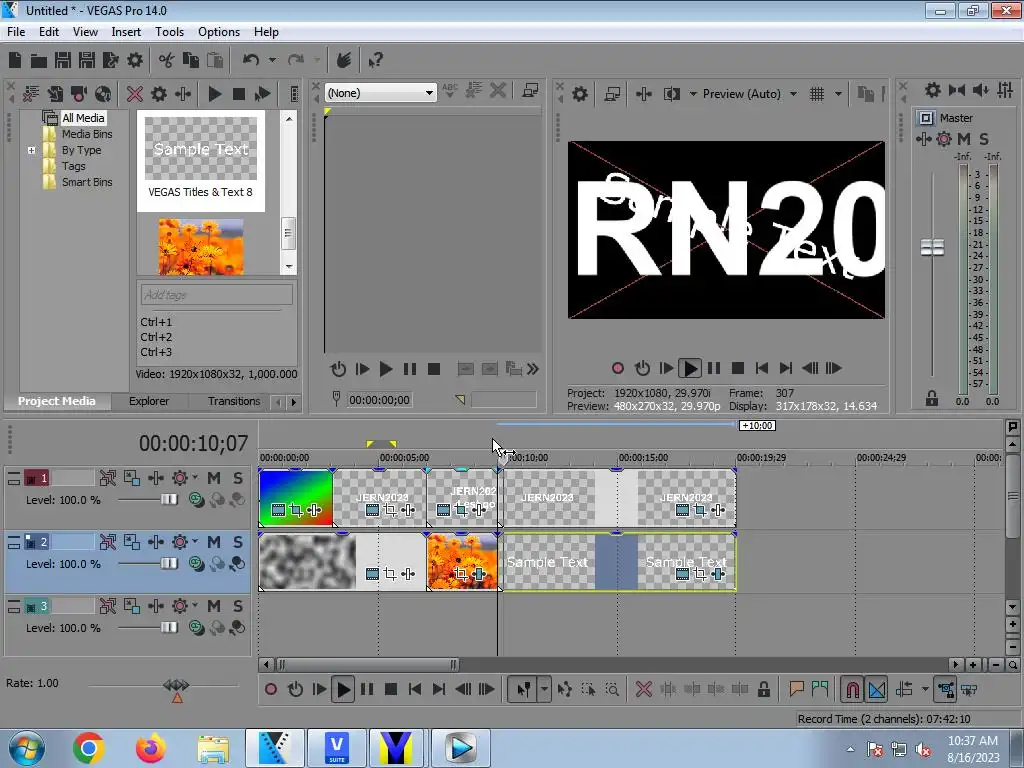Viewport: 1024px width, 768px height.
Task: Click Dim Output speaker icon in Master
Action: click(x=980, y=90)
